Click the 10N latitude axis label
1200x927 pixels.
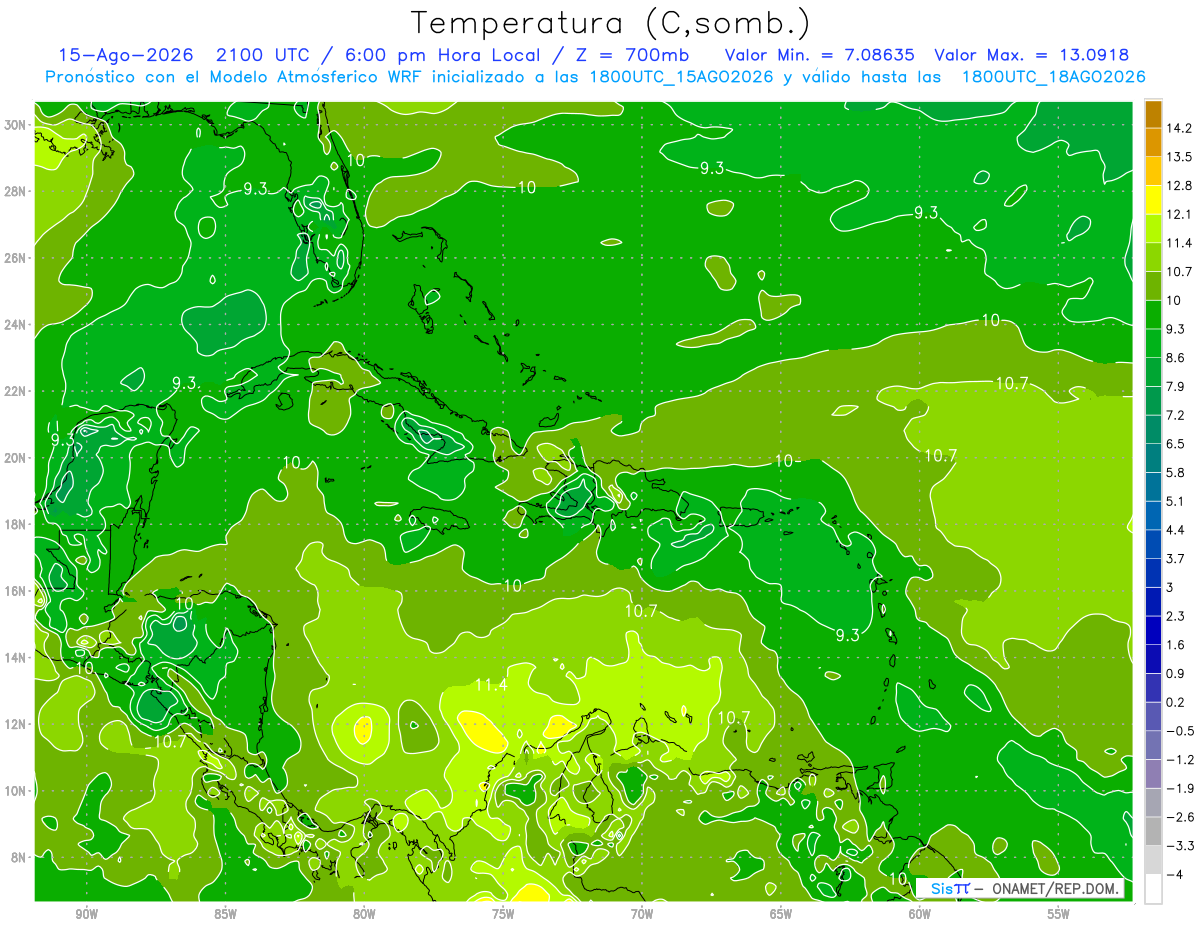15,790
